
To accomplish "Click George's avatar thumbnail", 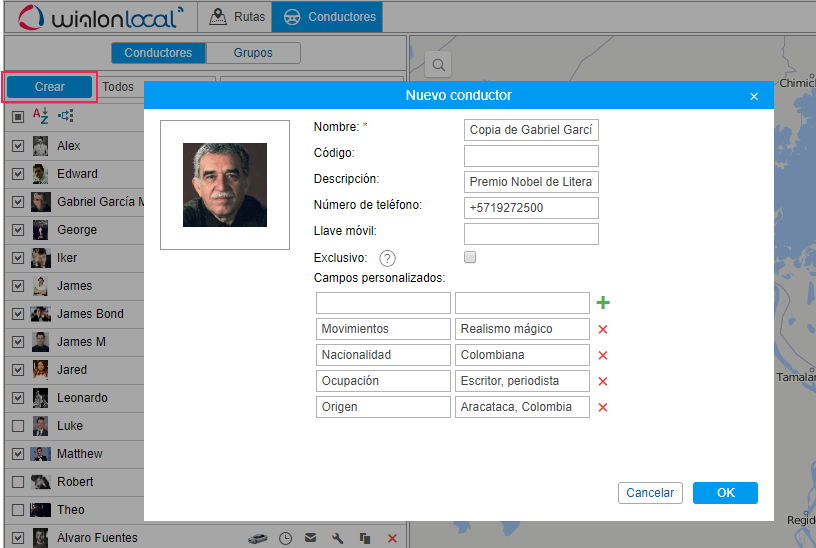I will [40, 230].
